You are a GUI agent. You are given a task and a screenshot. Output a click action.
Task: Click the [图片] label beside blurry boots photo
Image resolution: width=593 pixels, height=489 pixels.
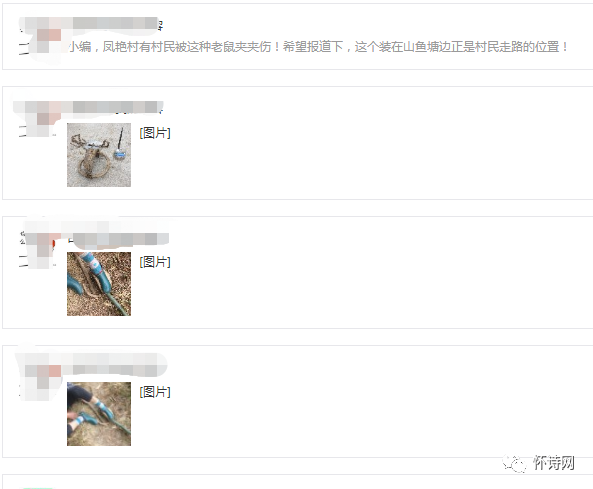coord(155,392)
